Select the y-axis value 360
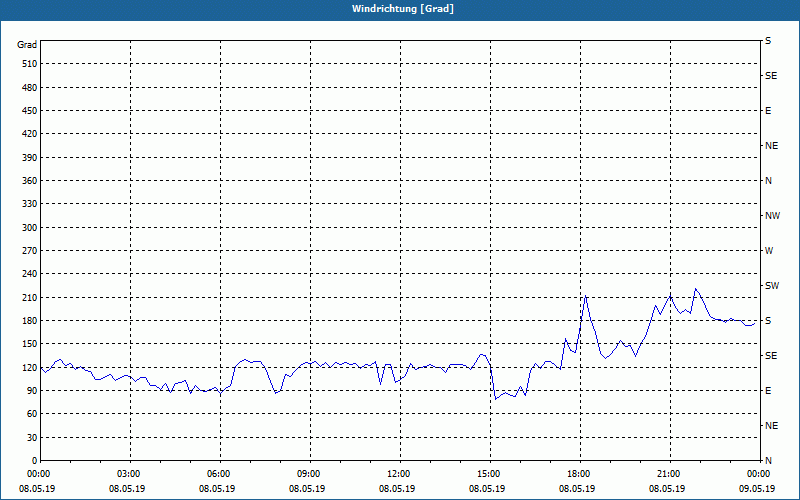Image resolution: width=800 pixels, height=500 pixels. point(30,181)
